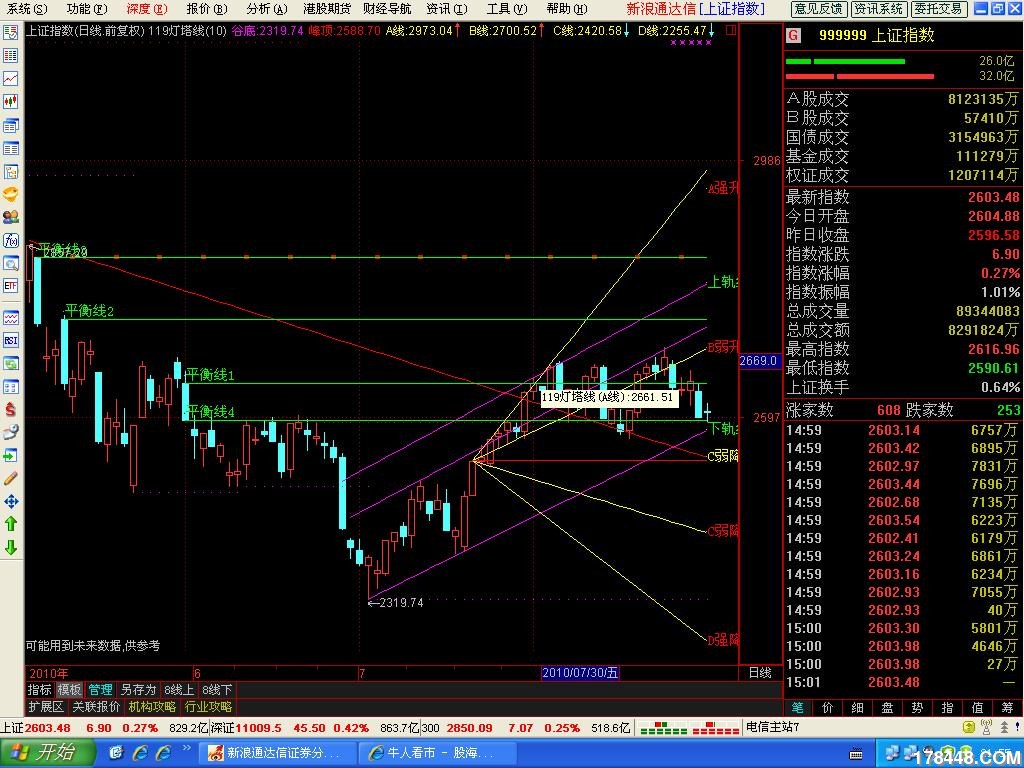
Task: Click the 8线上 tab
Action: click(179, 690)
